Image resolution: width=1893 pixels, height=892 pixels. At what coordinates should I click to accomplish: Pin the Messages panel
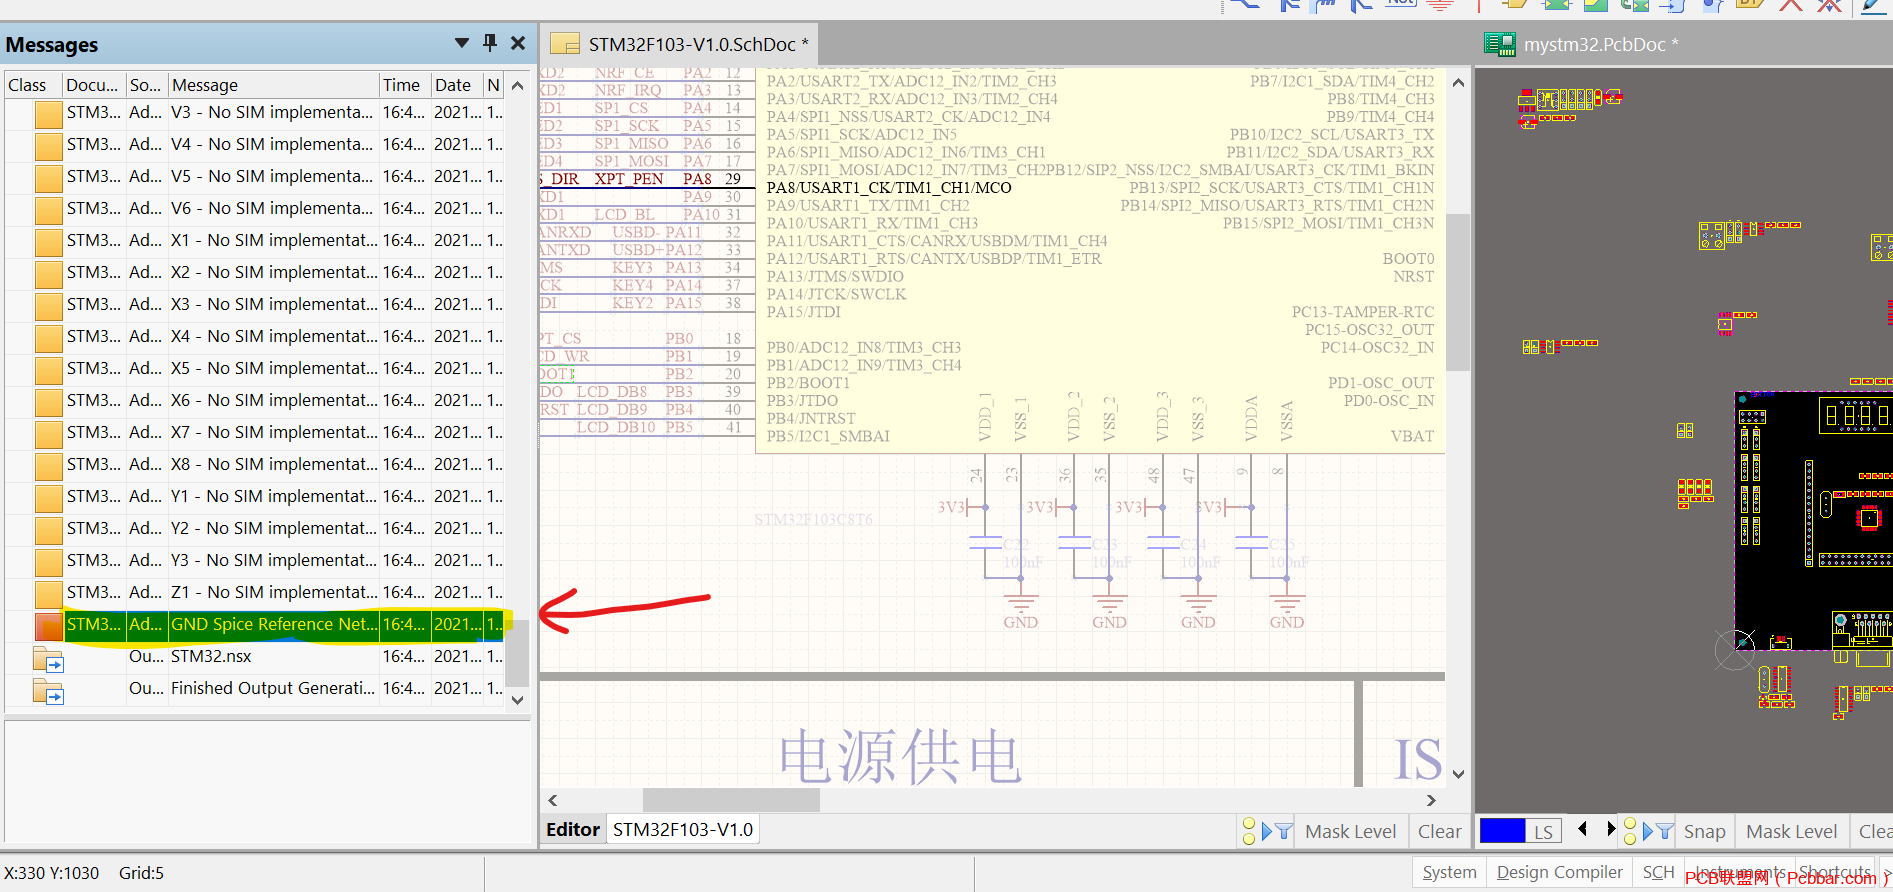pyautogui.click(x=490, y=43)
